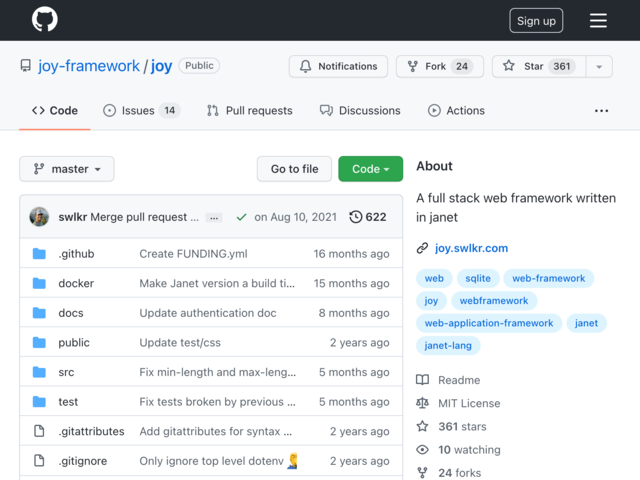
Task: Open the Update authentication doc commit
Action: point(208,313)
